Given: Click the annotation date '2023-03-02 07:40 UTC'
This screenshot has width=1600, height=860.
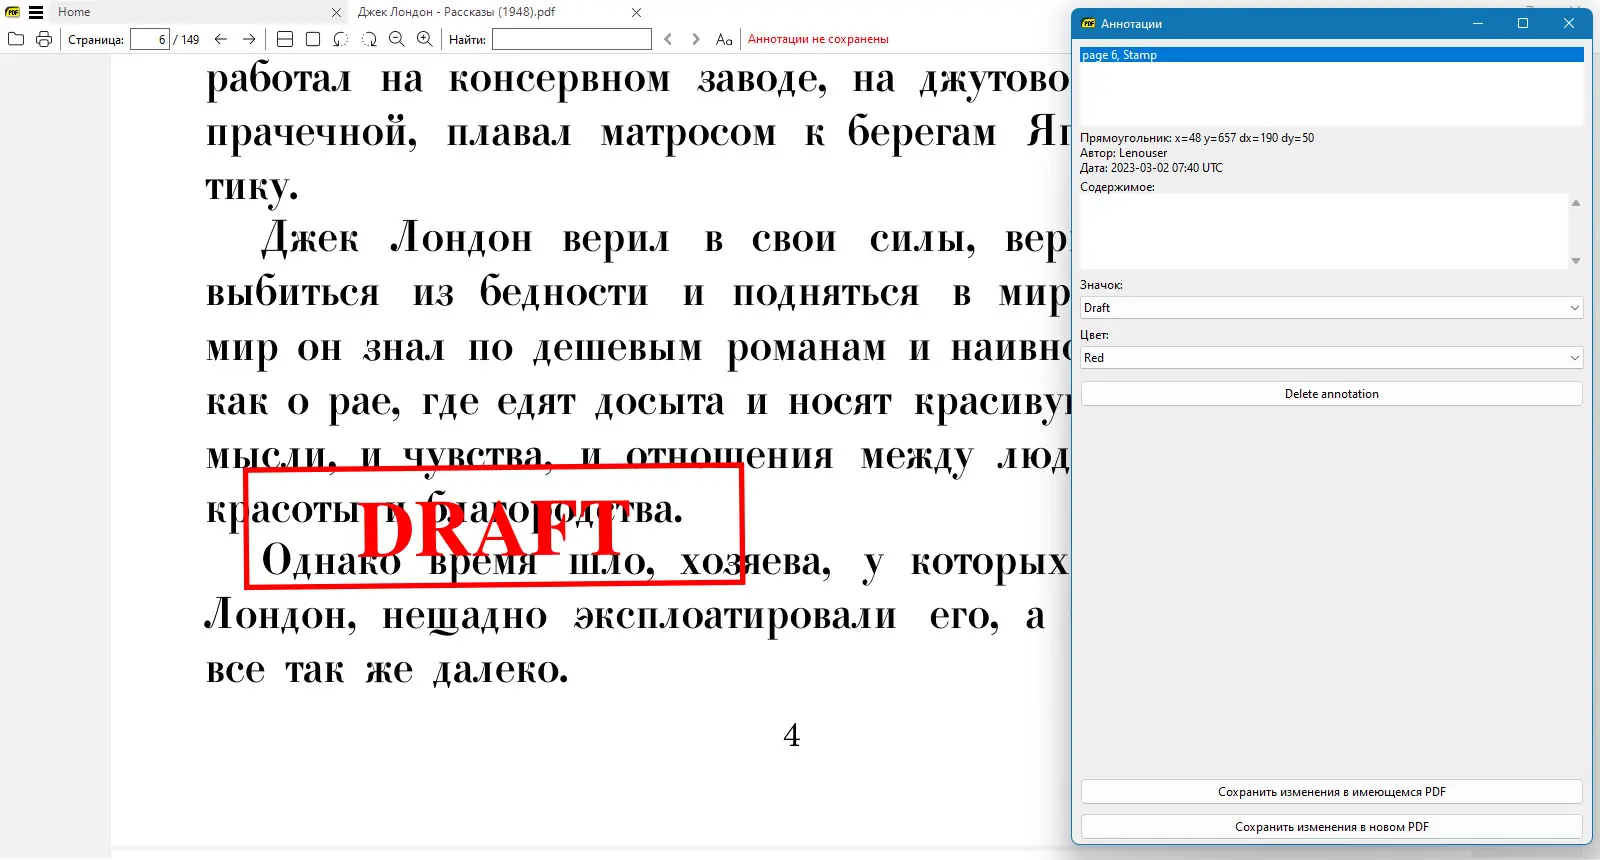Looking at the screenshot, I should (x=1166, y=168).
